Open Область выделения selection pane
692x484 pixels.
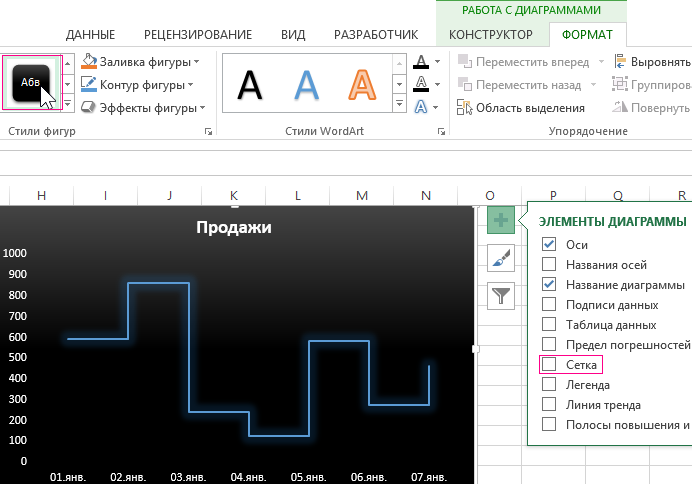[x=521, y=108]
